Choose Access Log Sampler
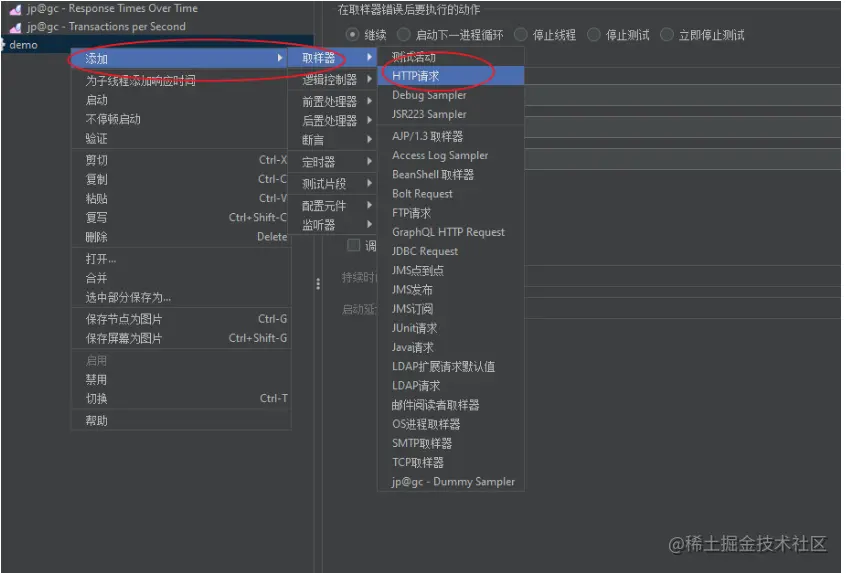The width and height of the screenshot is (846, 573). [x=451, y=155]
